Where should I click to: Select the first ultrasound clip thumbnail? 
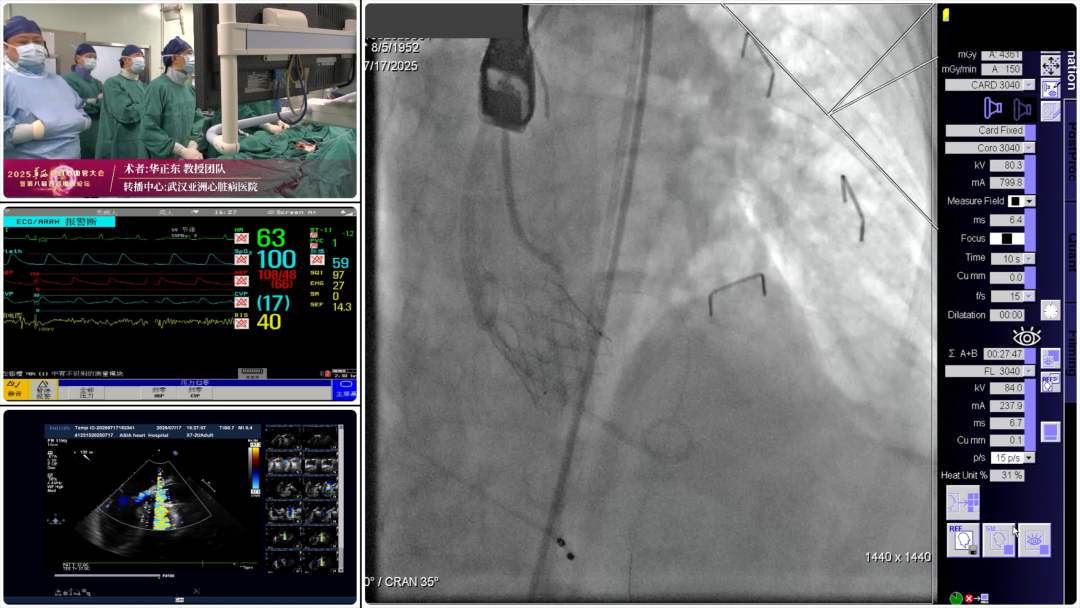pos(284,438)
